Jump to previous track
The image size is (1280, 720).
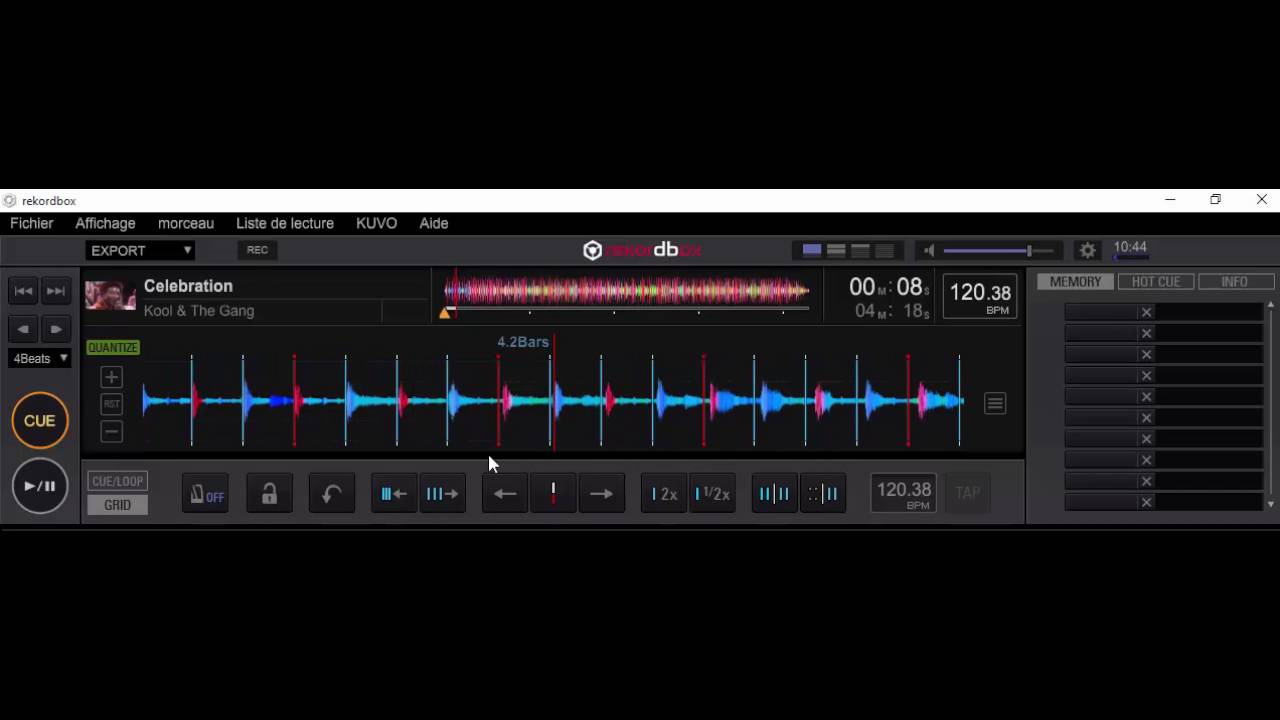24,291
